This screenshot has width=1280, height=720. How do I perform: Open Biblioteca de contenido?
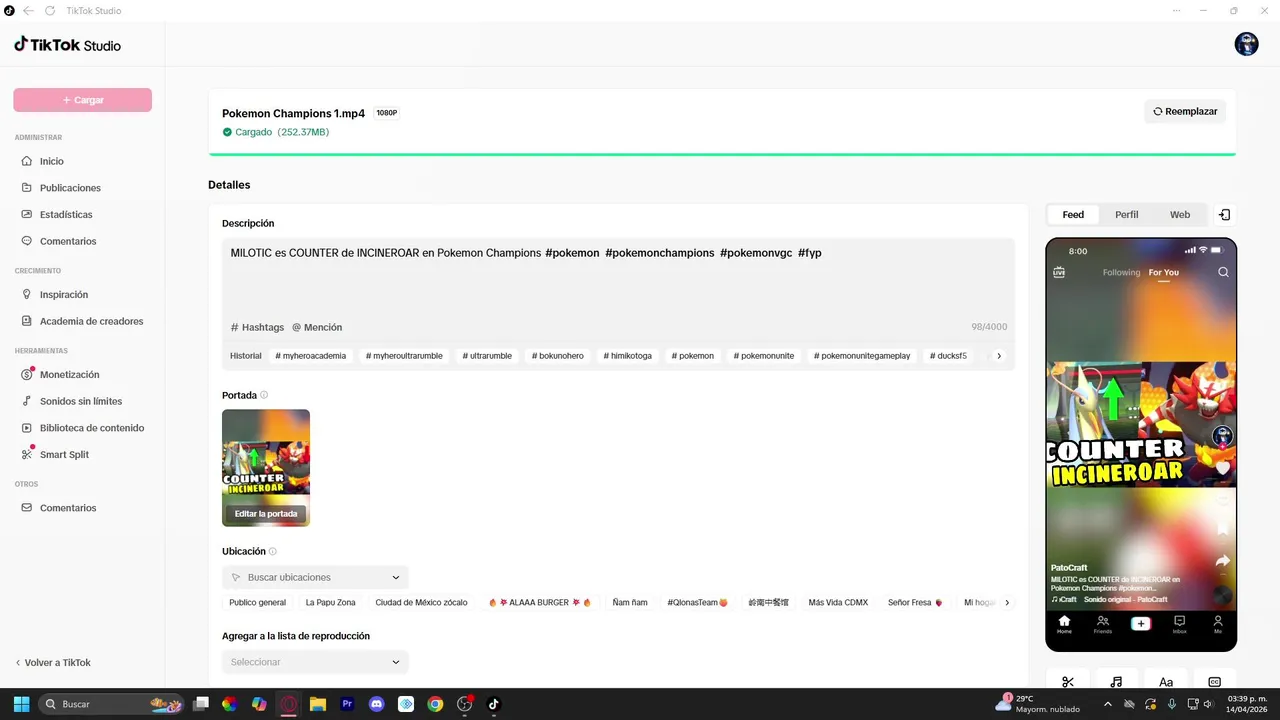click(x=82, y=428)
